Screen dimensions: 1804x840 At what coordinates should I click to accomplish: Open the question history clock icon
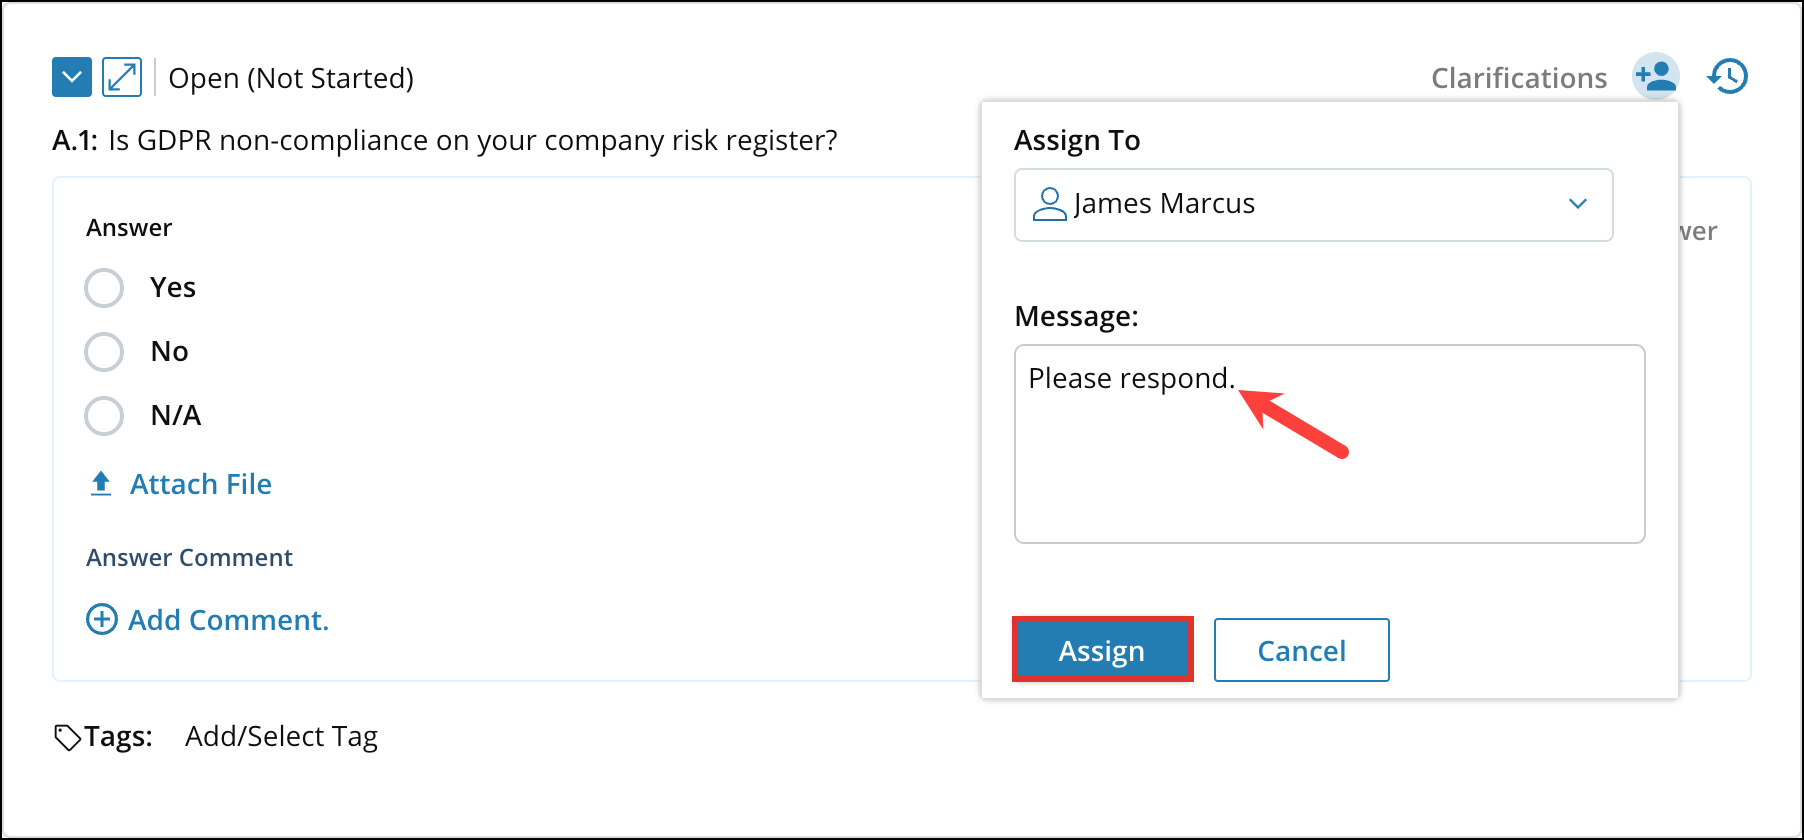[x=1727, y=76]
